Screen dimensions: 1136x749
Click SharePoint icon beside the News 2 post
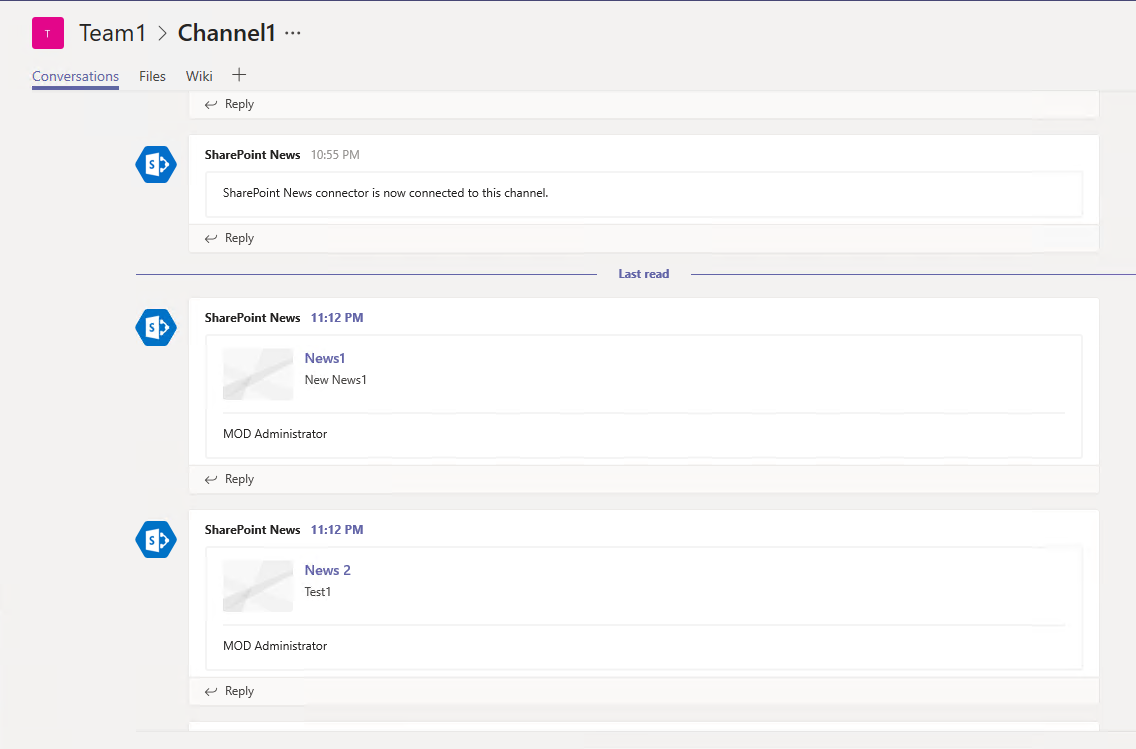coord(156,540)
